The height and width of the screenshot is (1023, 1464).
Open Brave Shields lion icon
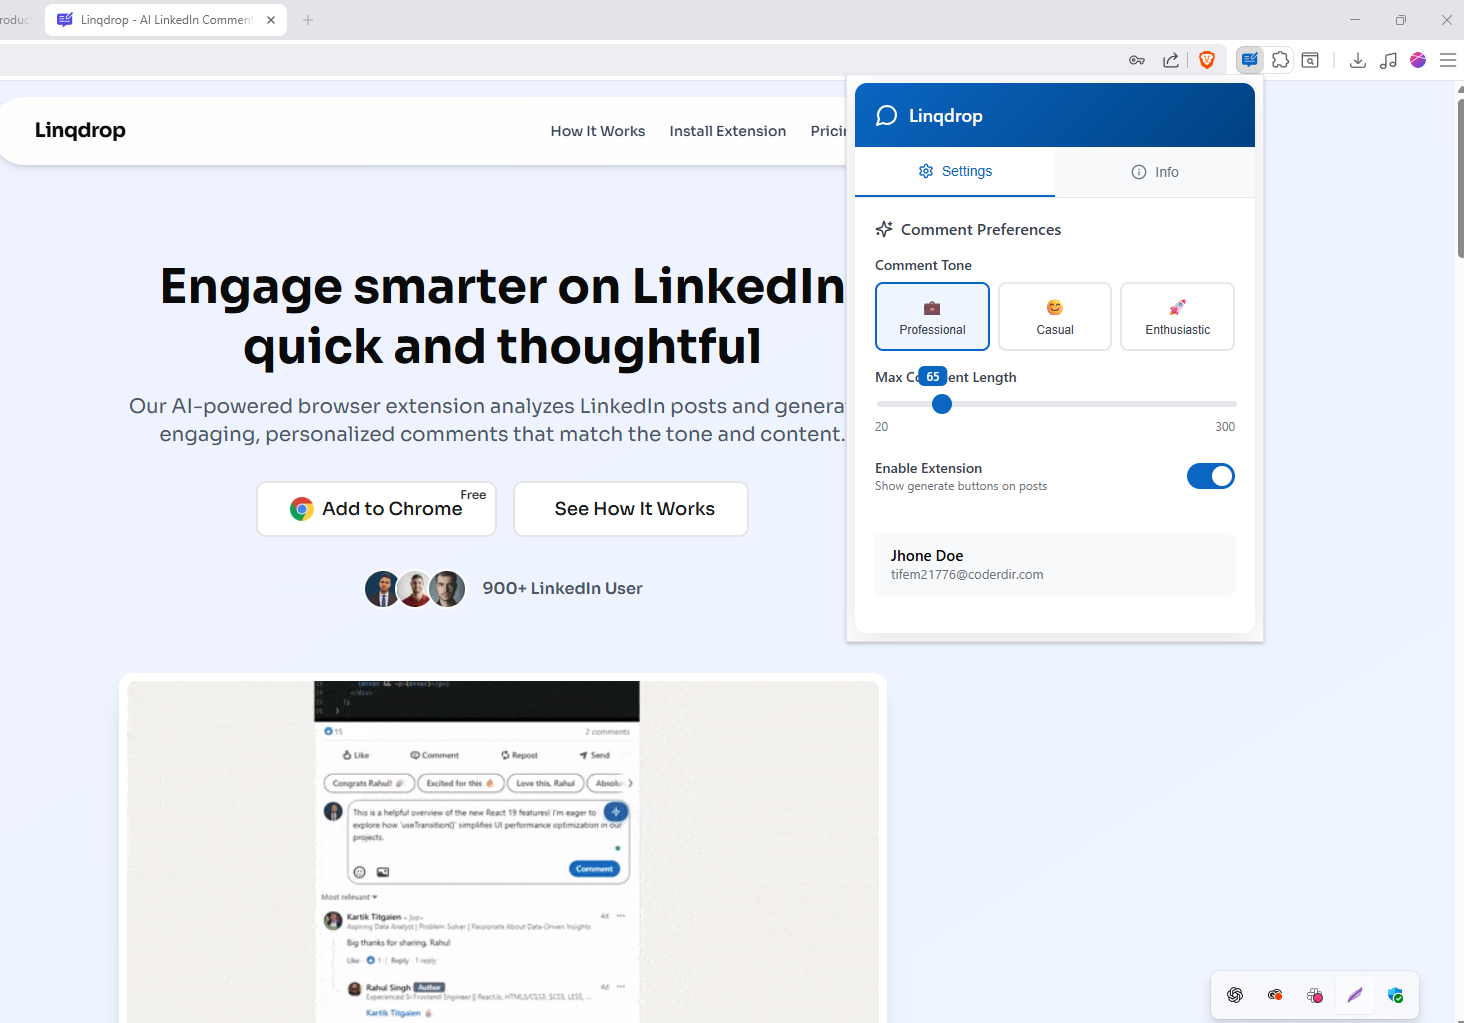(x=1207, y=60)
